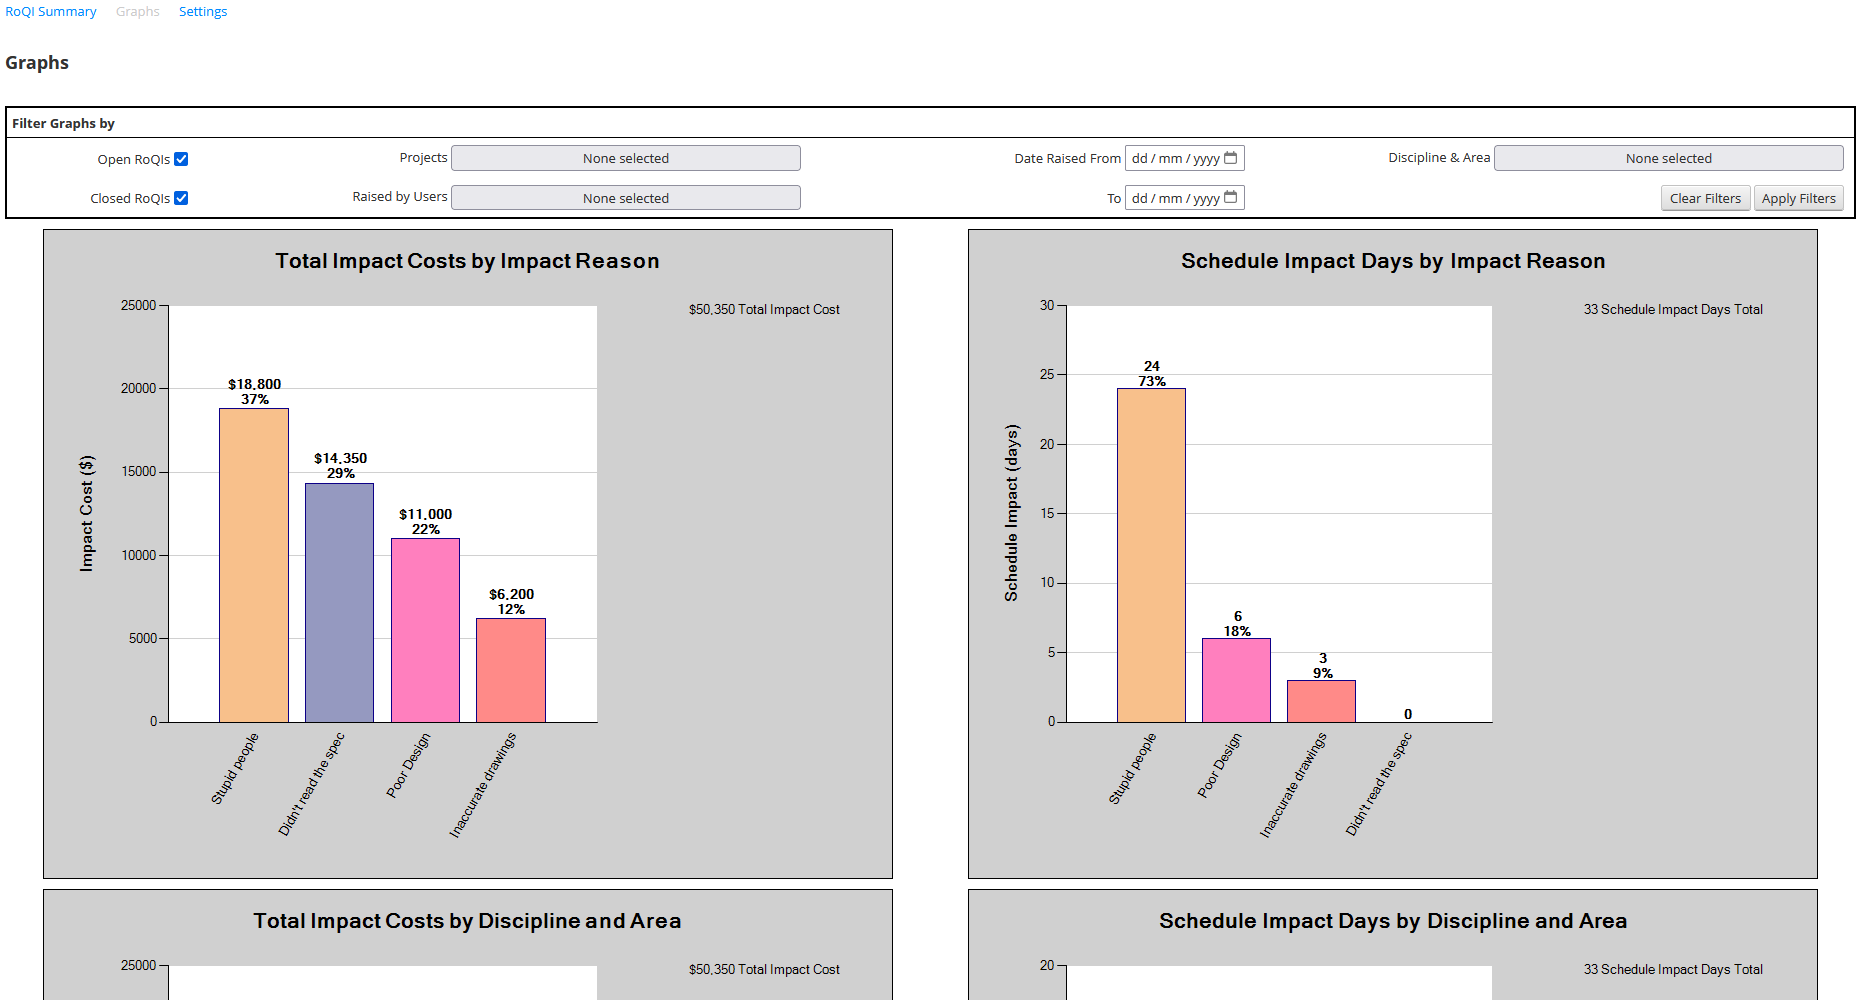Navigate to RoQI Summary

click(x=50, y=11)
